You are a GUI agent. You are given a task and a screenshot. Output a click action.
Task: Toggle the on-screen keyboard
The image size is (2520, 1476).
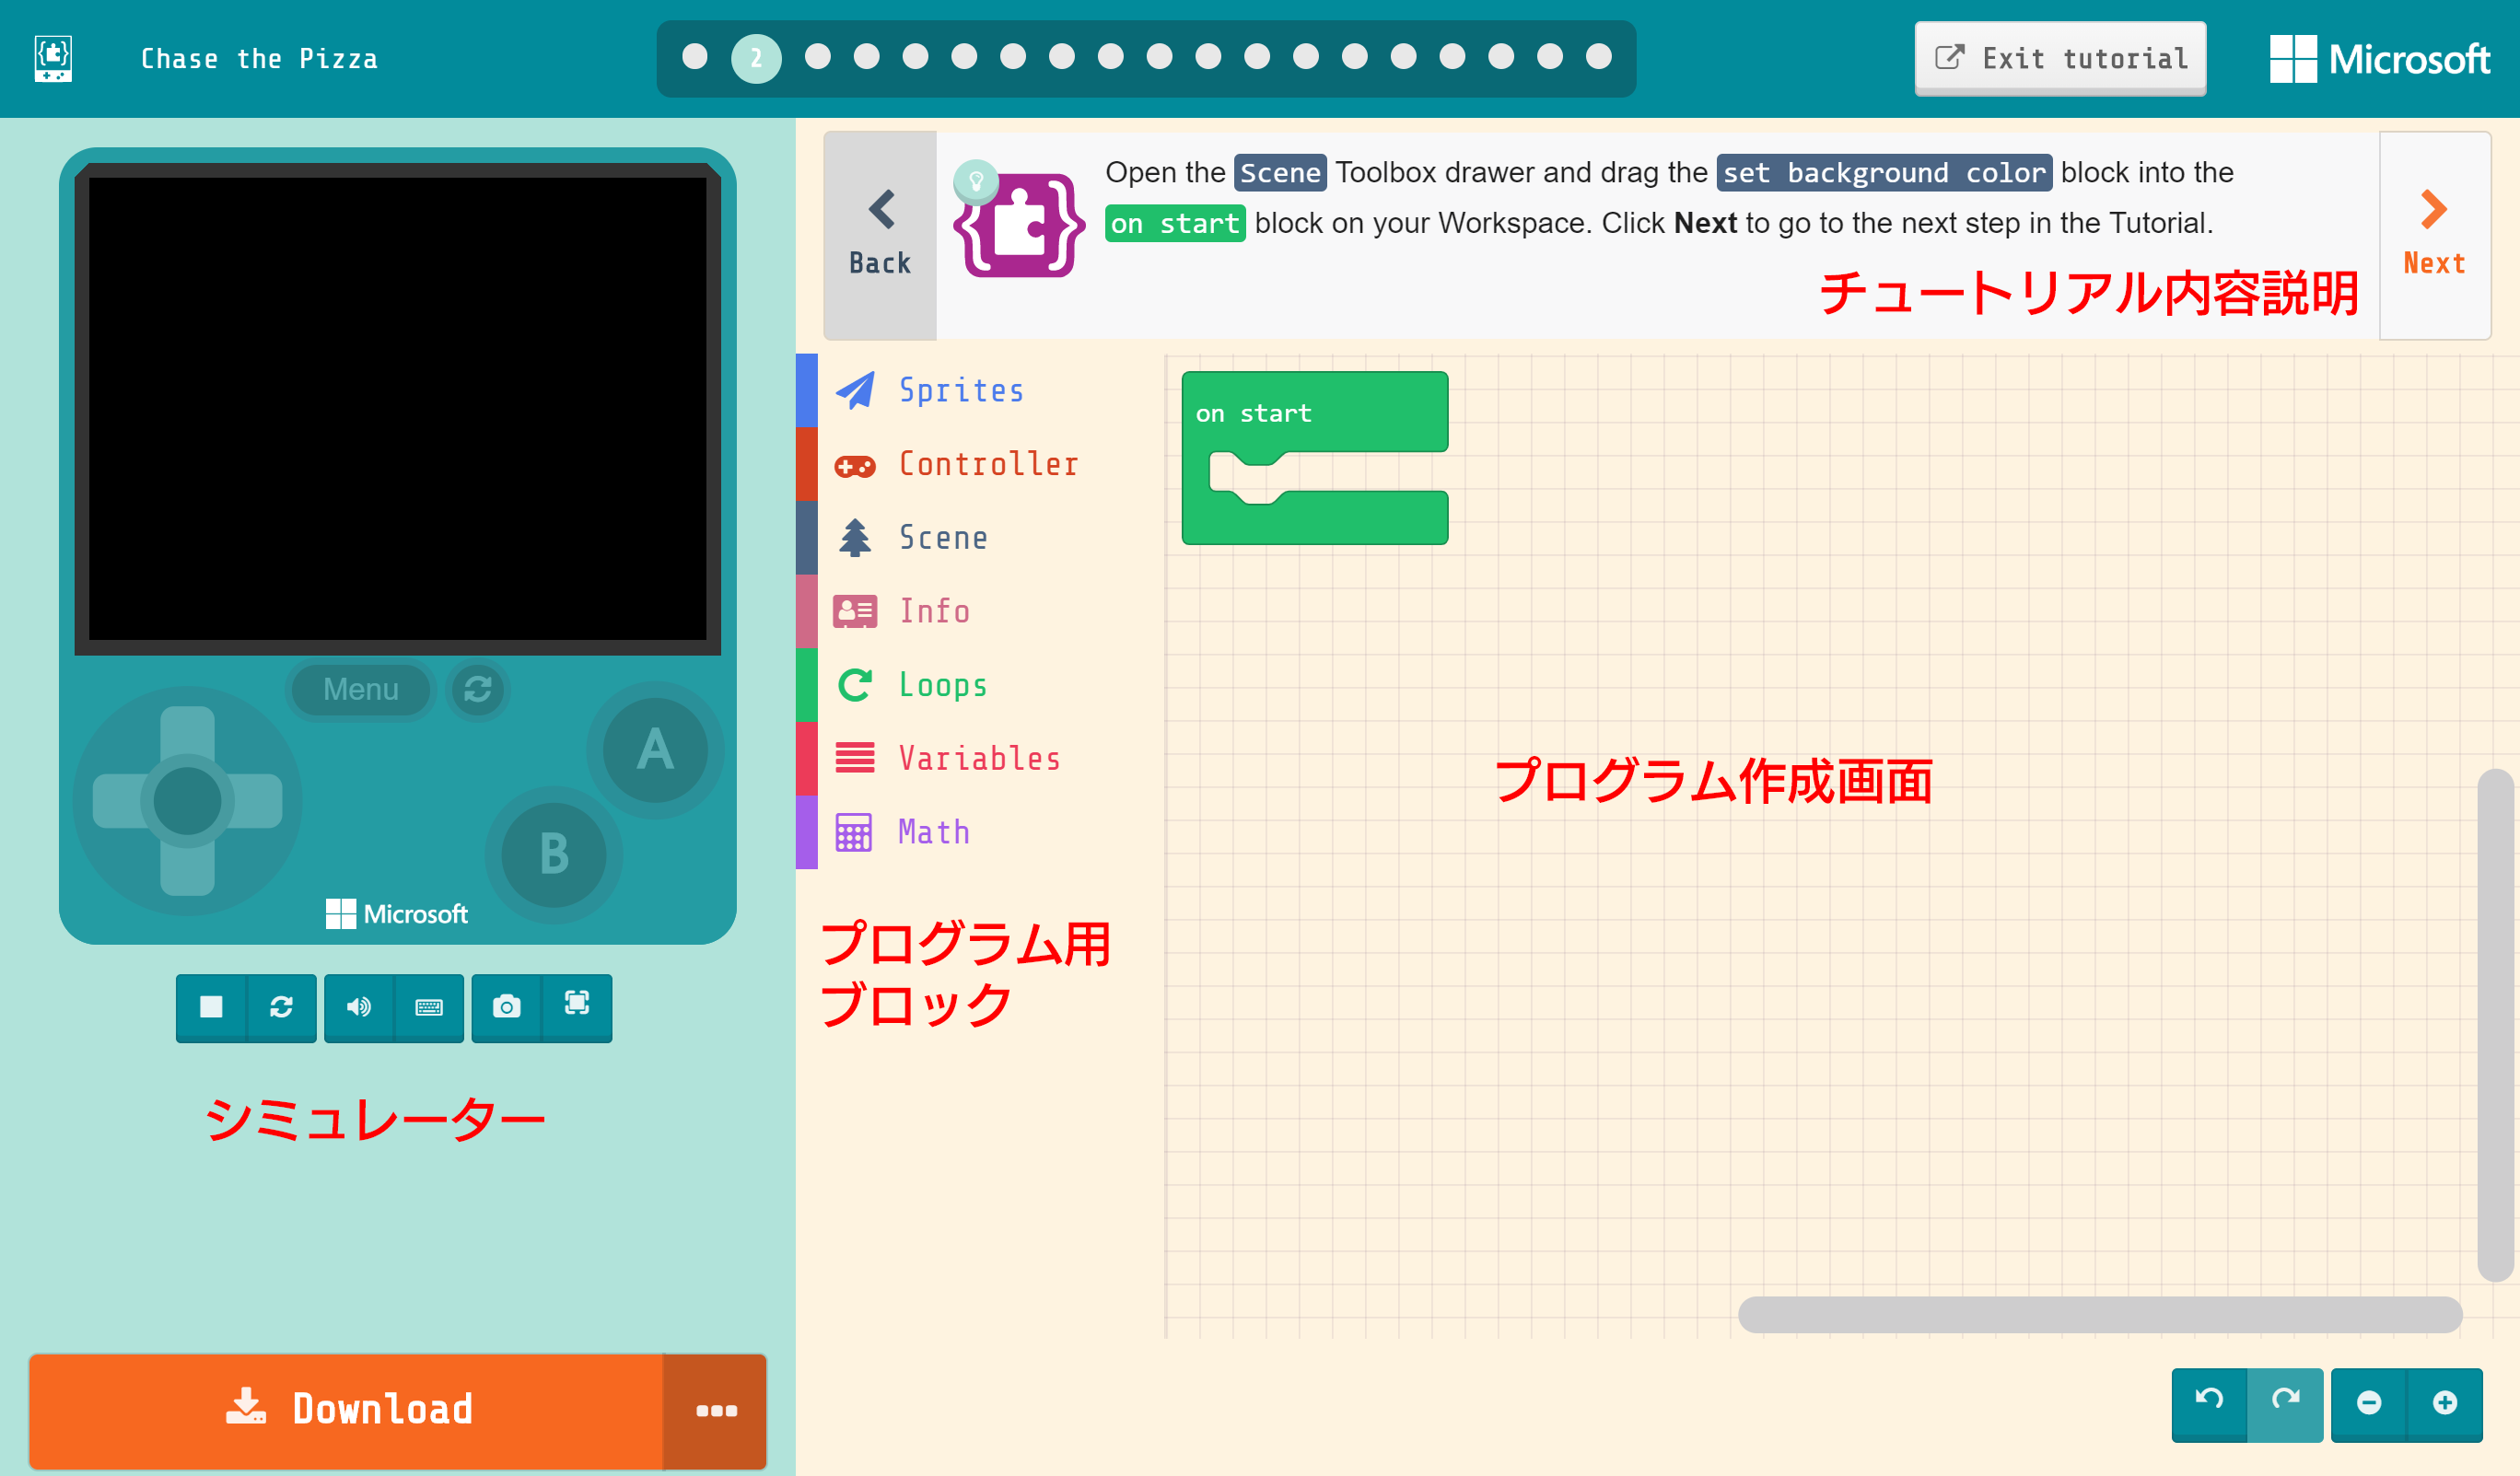tap(428, 1008)
